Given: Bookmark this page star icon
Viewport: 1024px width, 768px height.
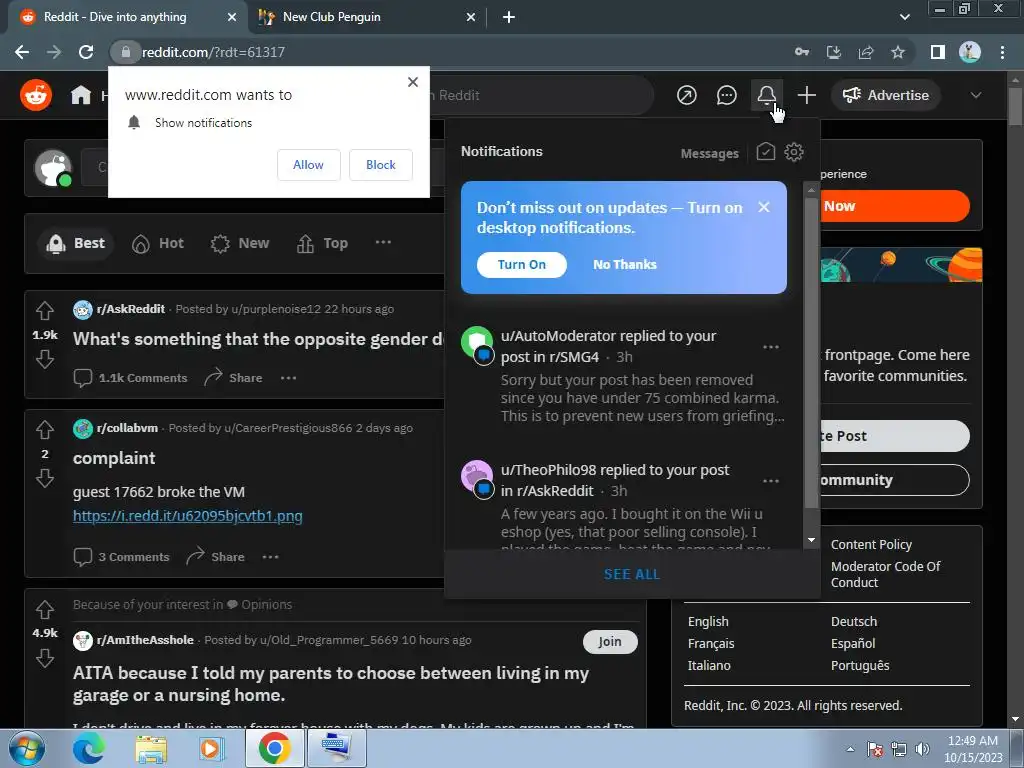Looking at the screenshot, I should coord(898,52).
